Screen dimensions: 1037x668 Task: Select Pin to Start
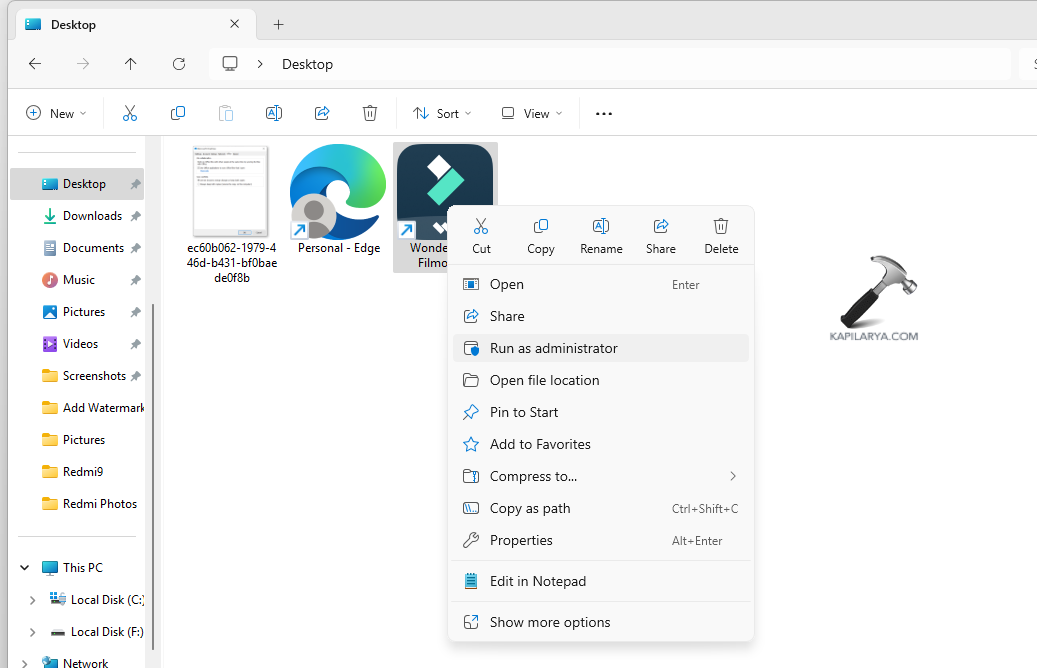click(x=527, y=412)
